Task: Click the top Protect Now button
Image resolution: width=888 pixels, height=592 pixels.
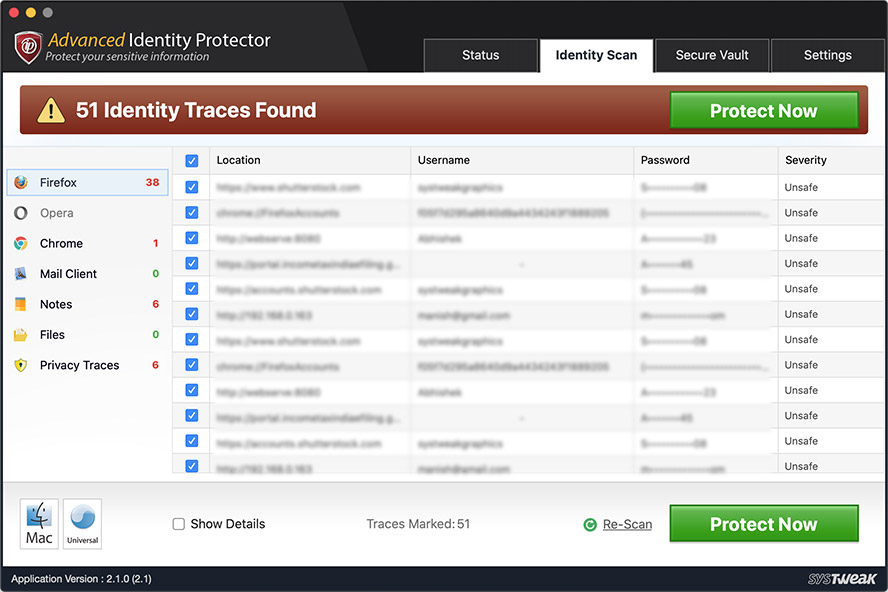Action: pyautogui.click(x=764, y=110)
